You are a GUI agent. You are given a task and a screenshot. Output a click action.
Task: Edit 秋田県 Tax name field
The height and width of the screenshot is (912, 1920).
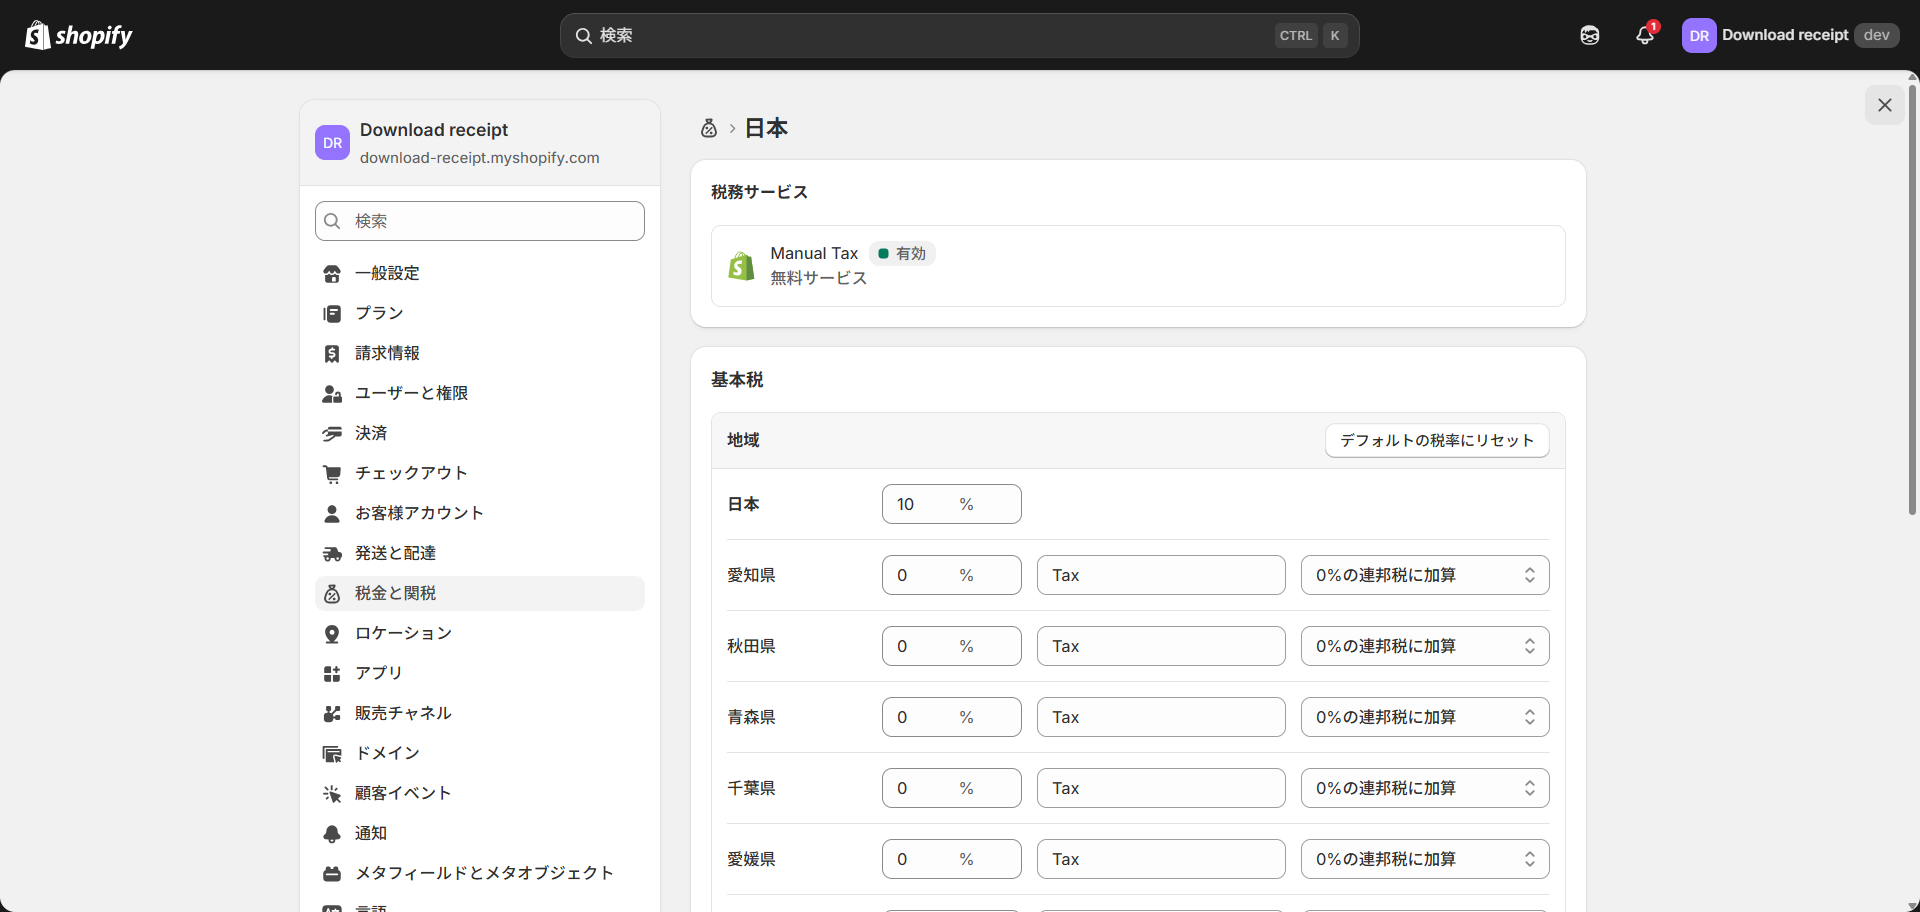pyautogui.click(x=1161, y=646)
